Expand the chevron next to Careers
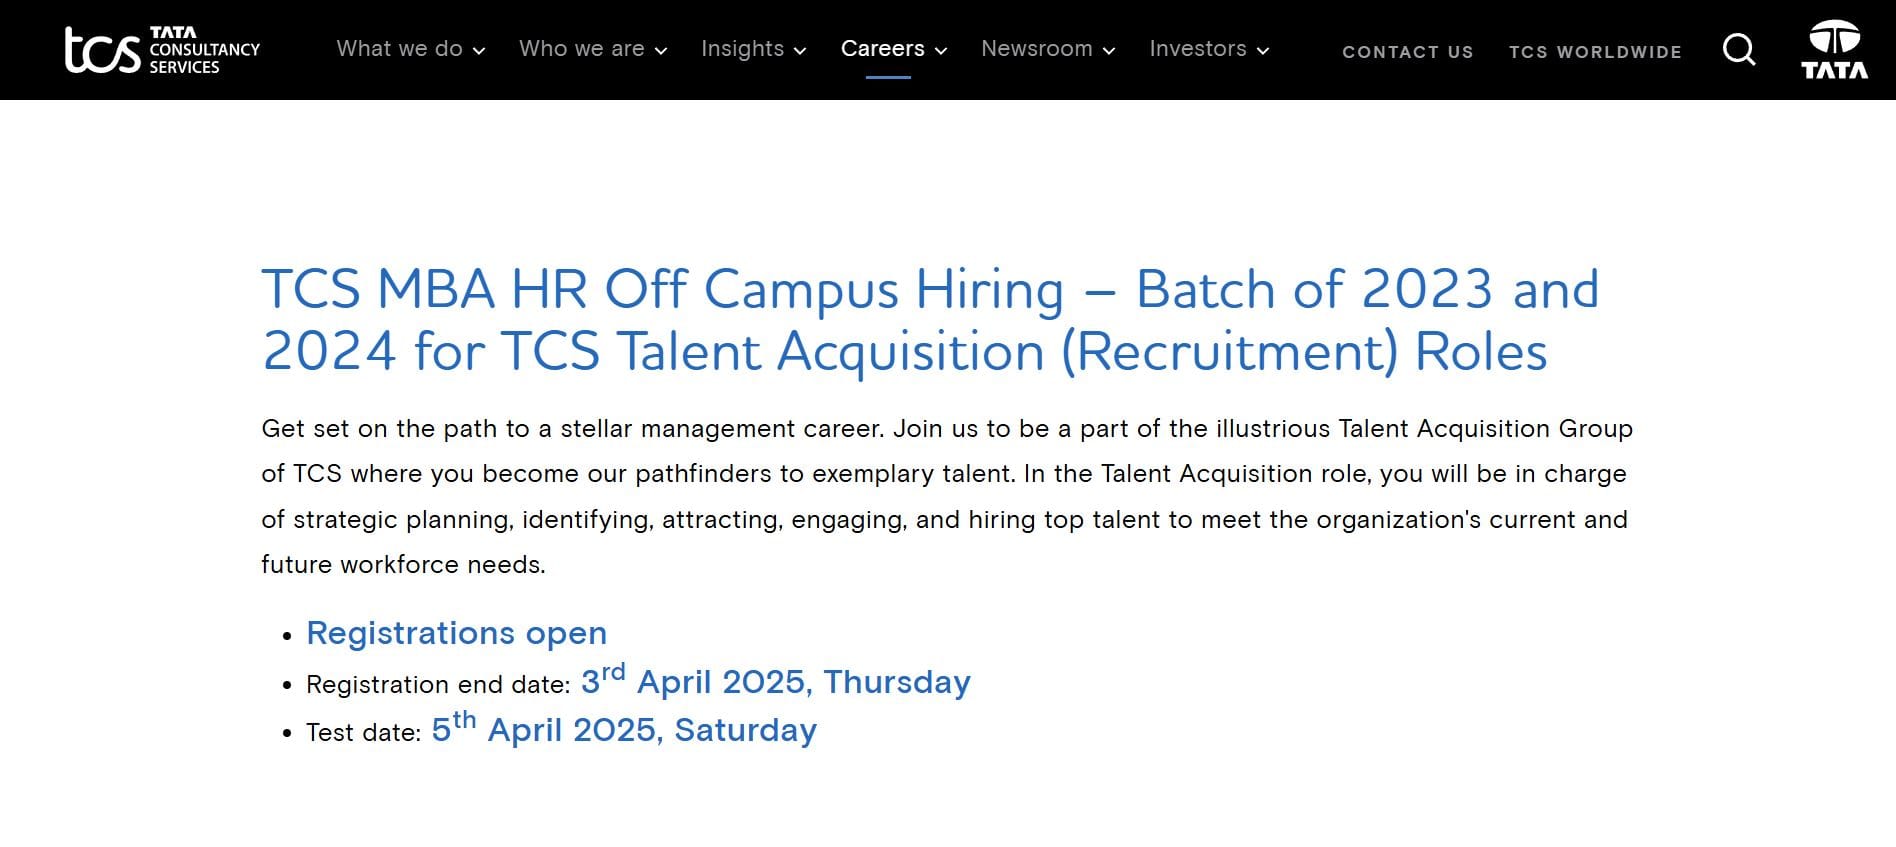This screenshot has width=1896, height=847. [941, 51]
